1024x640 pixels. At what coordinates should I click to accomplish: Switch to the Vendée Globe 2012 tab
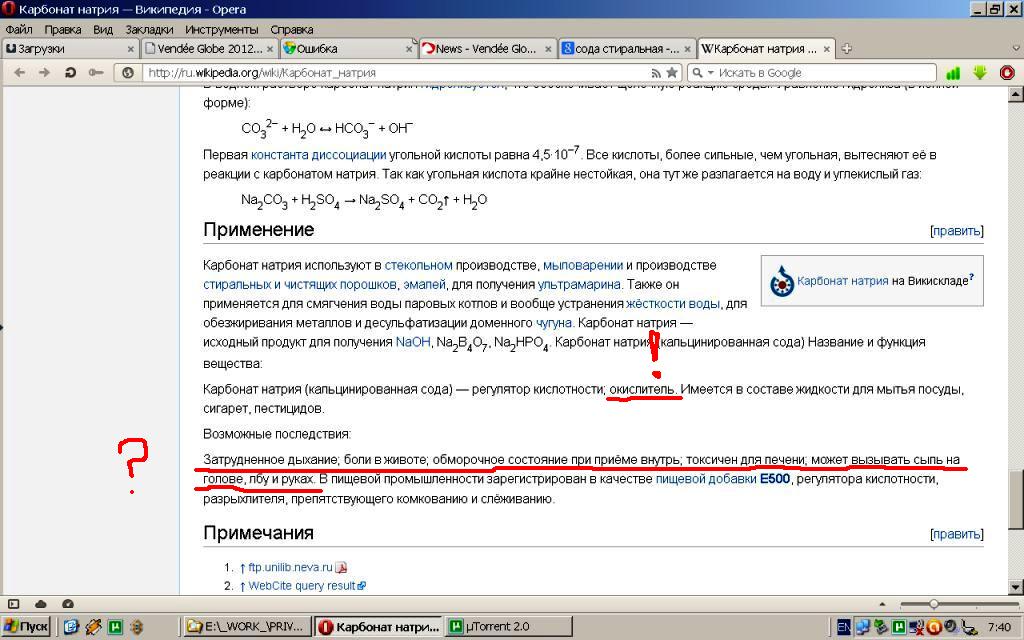[207, 48]
